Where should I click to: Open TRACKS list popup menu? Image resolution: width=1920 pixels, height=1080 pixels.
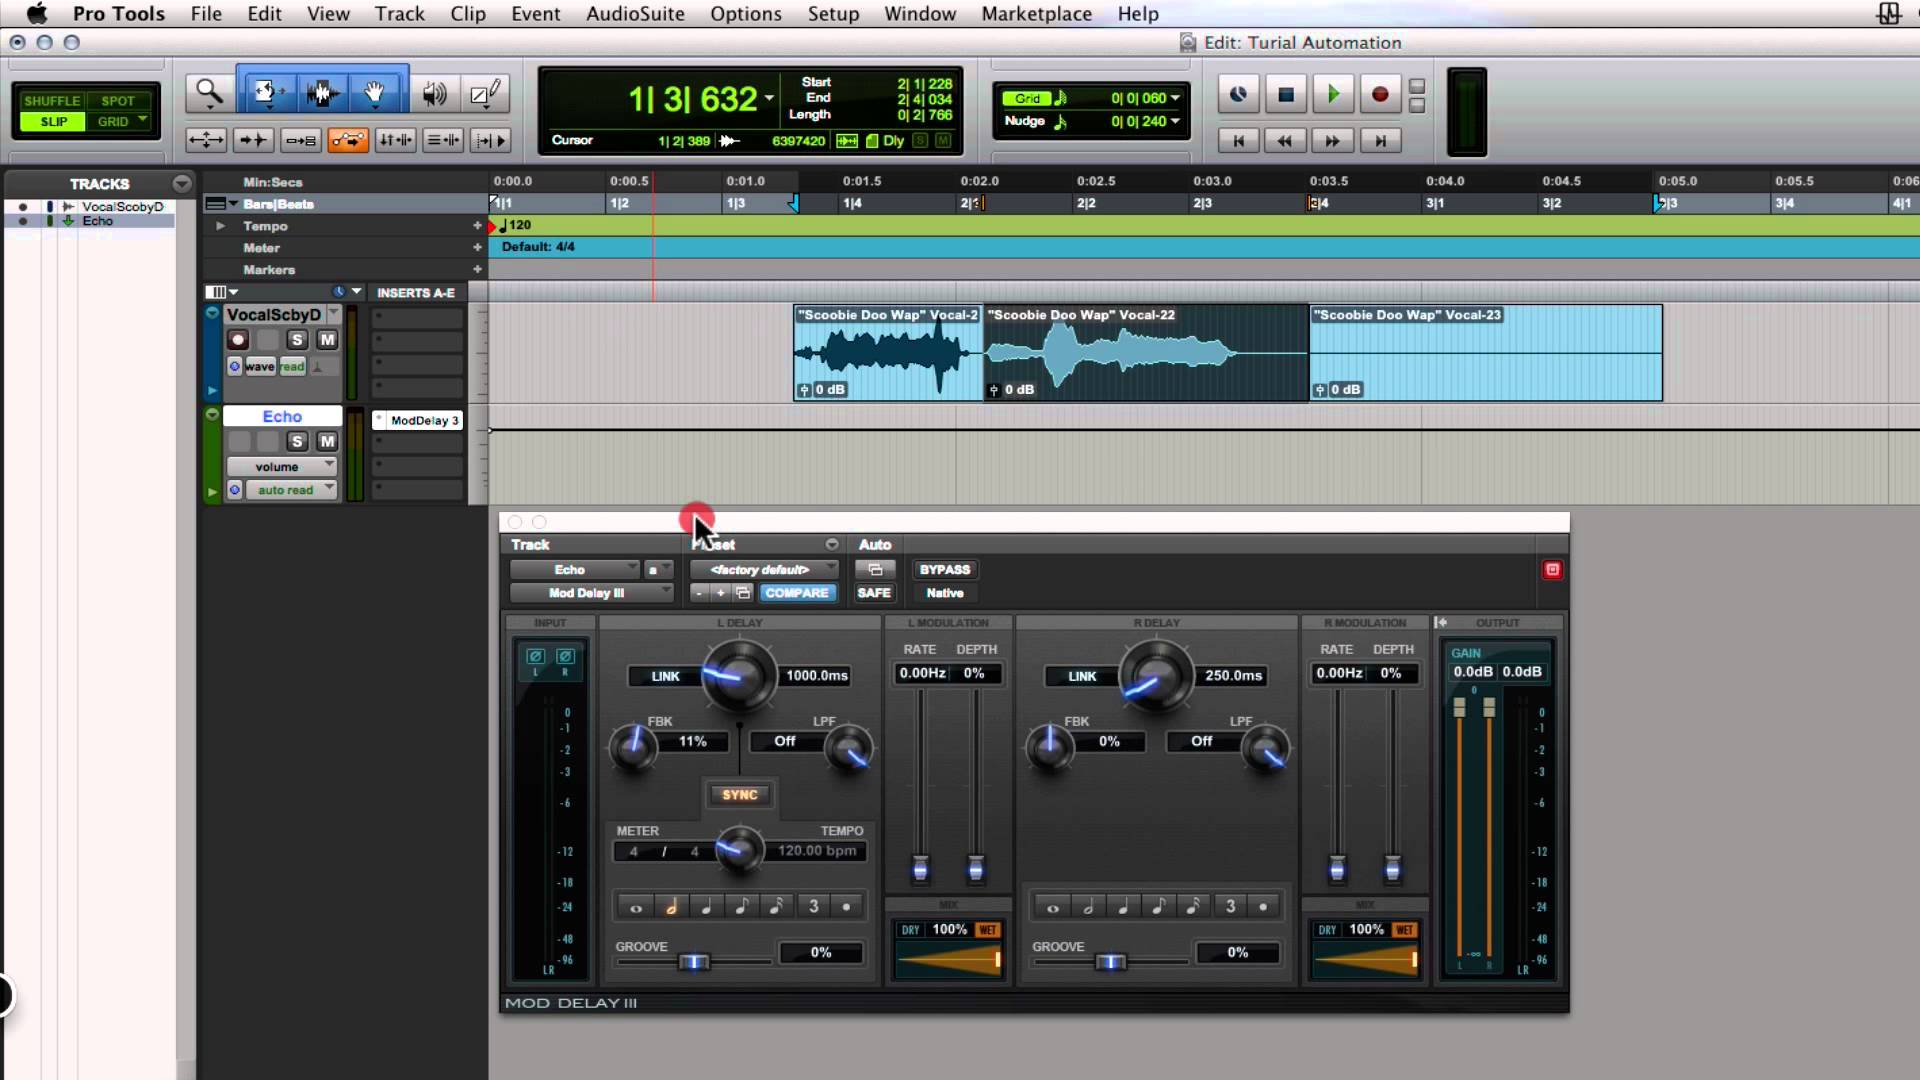pos(182,184)
